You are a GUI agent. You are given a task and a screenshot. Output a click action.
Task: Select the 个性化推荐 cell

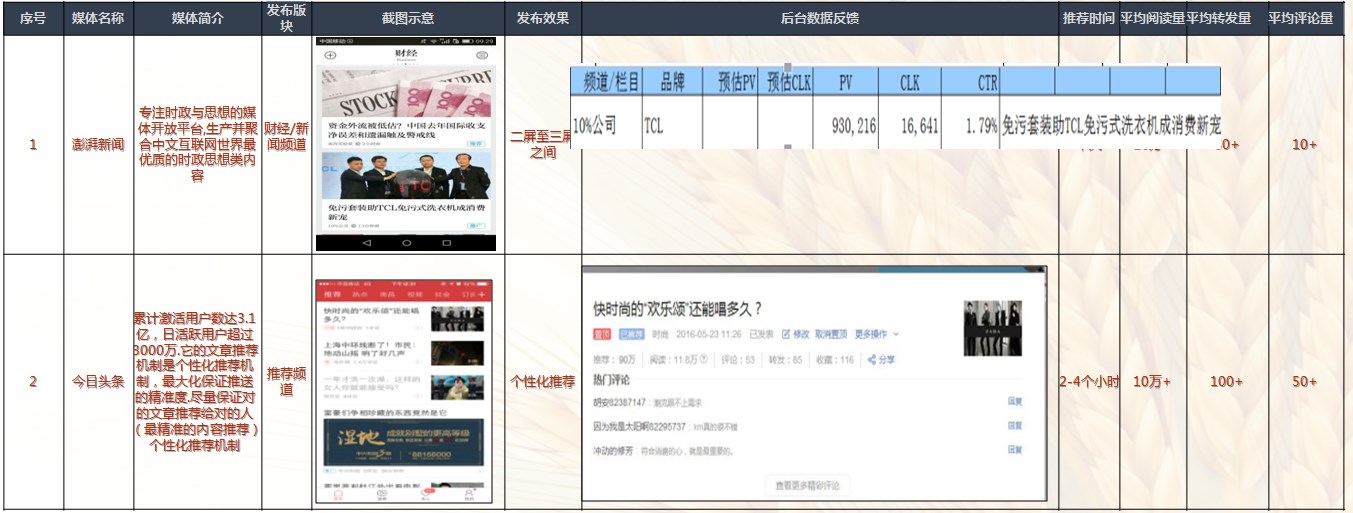[543, 382]
